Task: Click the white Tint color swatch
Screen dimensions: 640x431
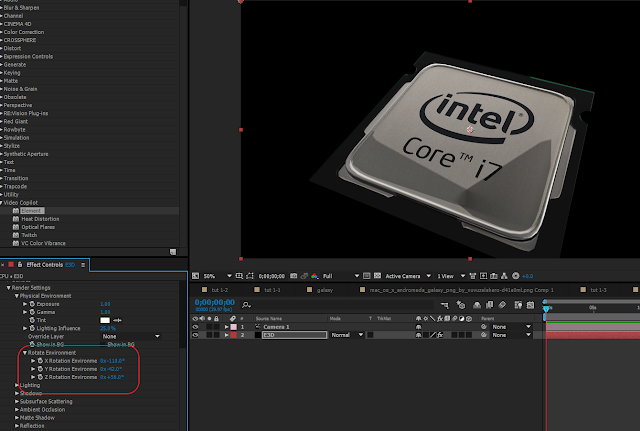Action: click(x=105, y=320)
